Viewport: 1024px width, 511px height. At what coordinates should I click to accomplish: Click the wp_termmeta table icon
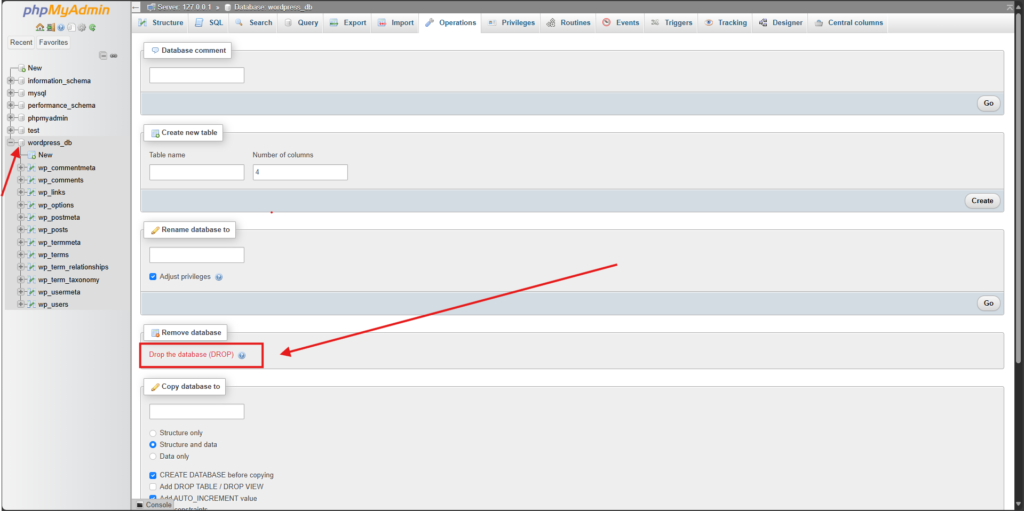point(31,242)
